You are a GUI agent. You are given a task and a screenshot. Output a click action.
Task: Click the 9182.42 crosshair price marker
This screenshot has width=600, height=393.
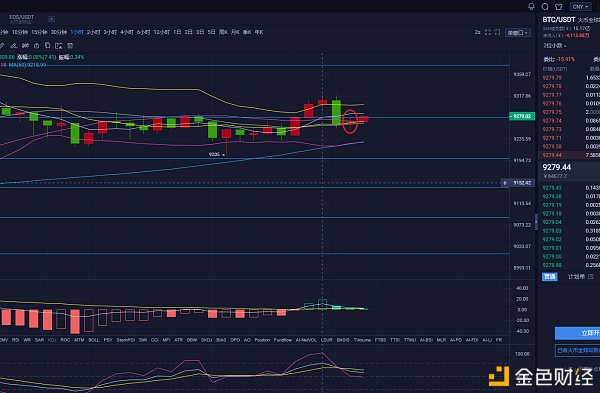coord(517,183)
